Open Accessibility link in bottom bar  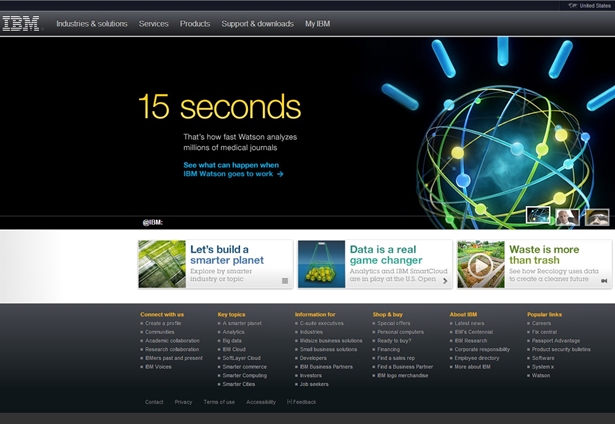(x=261, y=402)
